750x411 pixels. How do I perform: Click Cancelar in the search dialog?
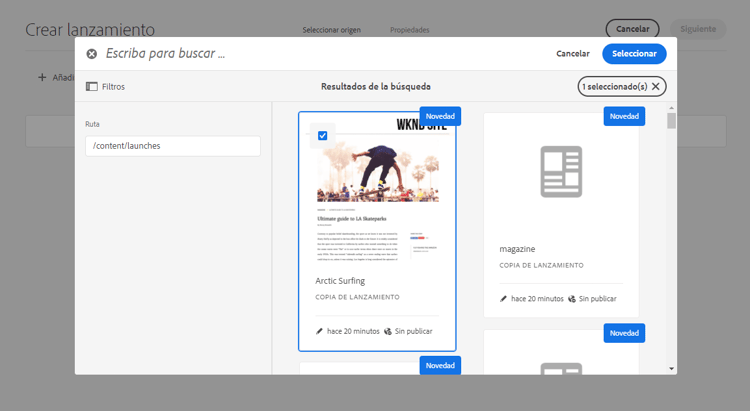(x=573, y=54)
